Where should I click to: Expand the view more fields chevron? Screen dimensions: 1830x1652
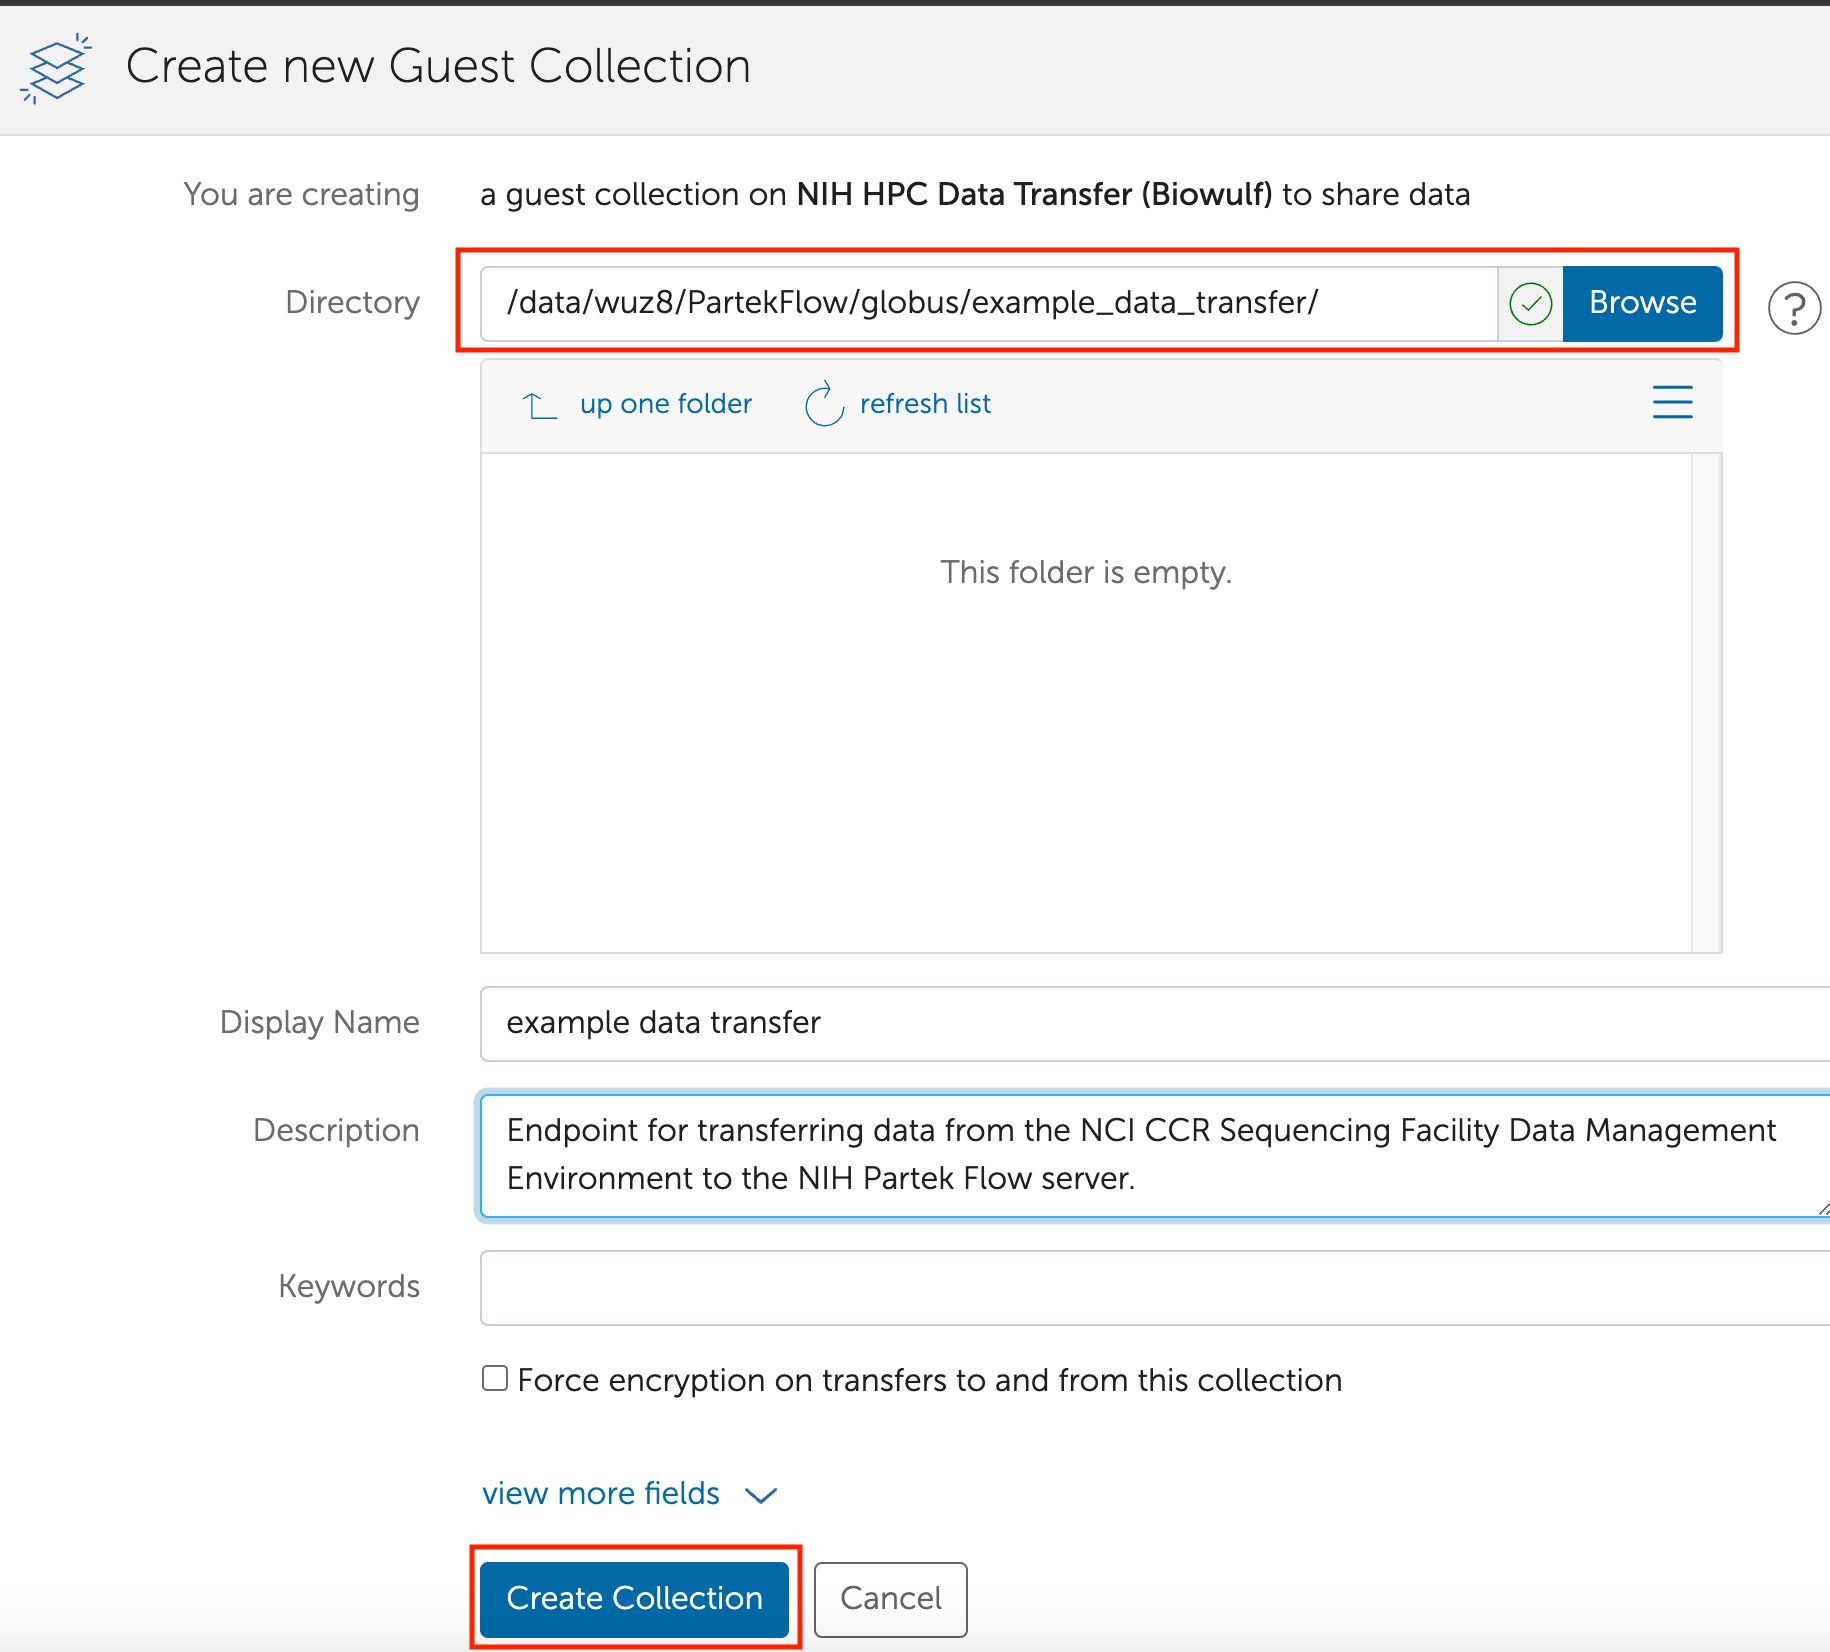pyautogui.click(x=761, y=1495)
